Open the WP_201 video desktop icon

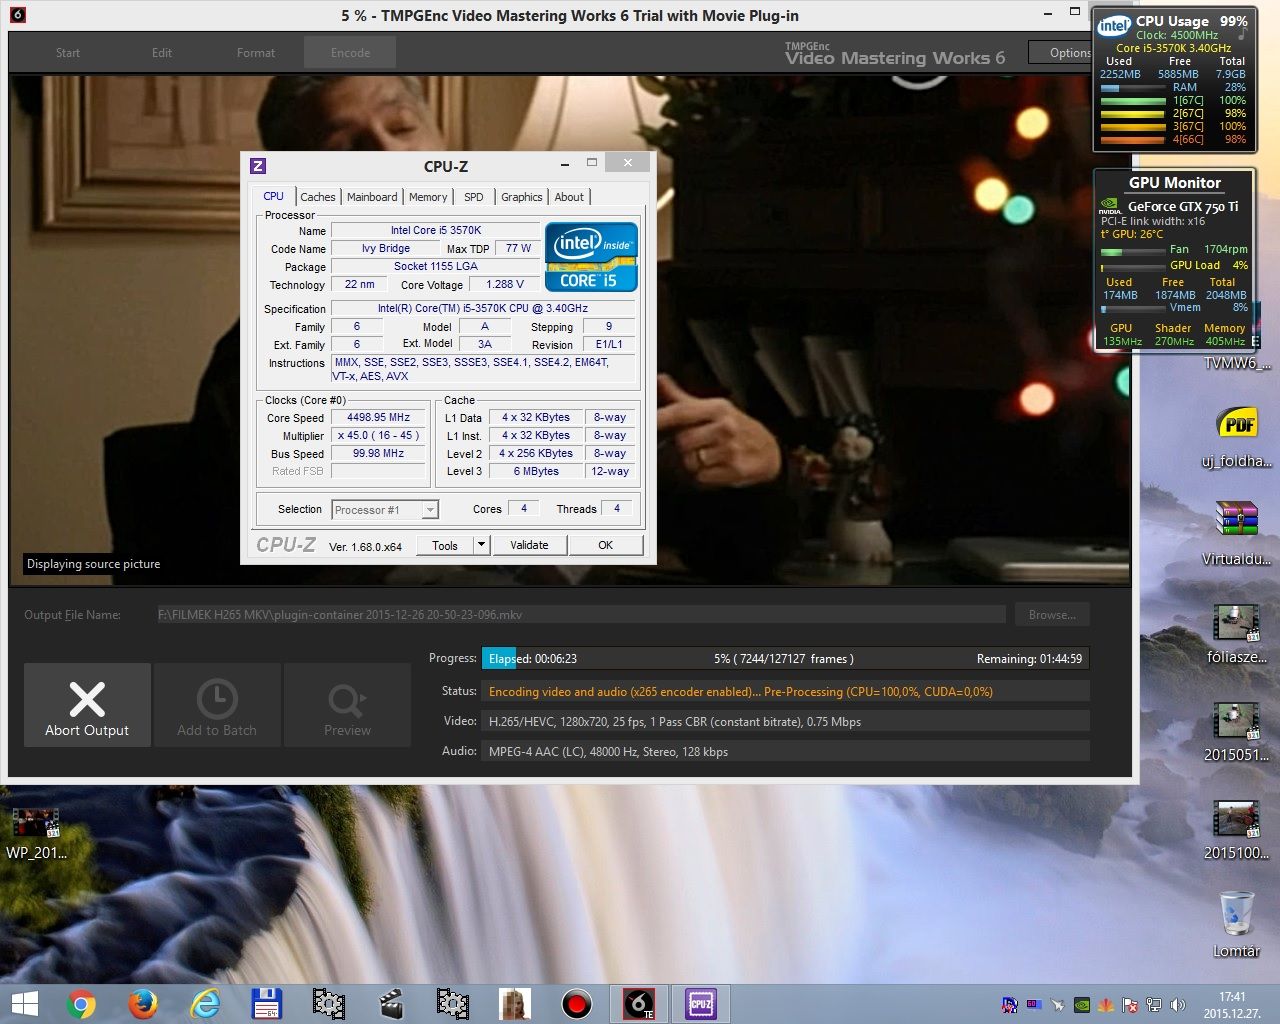pyautogui.click(x=36, y=833)
